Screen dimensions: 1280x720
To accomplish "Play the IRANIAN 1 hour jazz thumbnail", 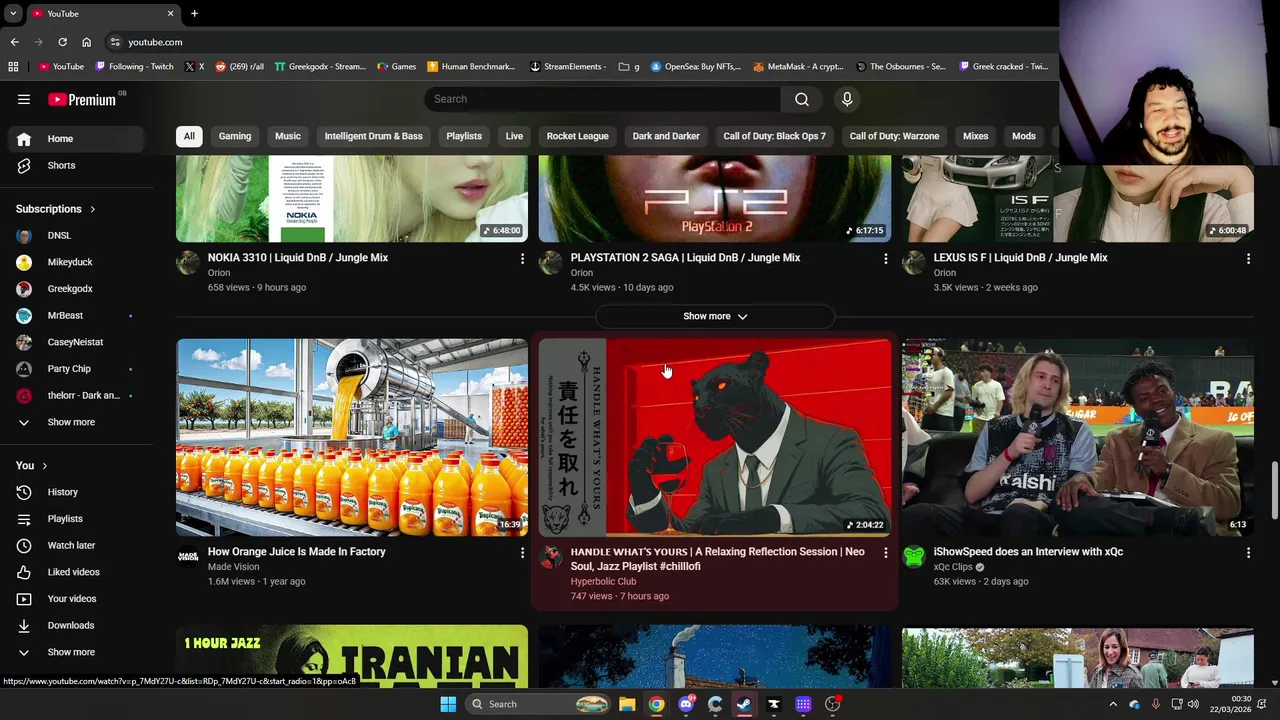I will 352,656.
